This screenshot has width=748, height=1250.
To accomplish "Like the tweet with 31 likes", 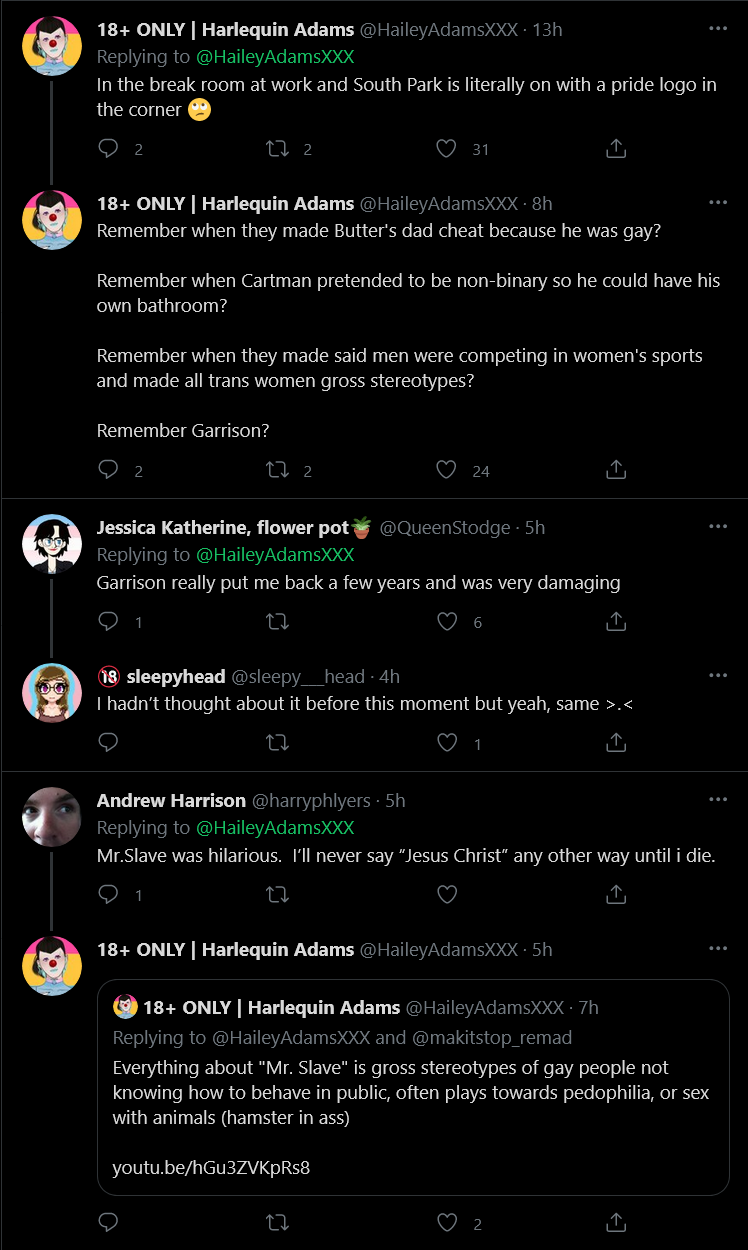I will pyautogui.click(x=447, y=149).
